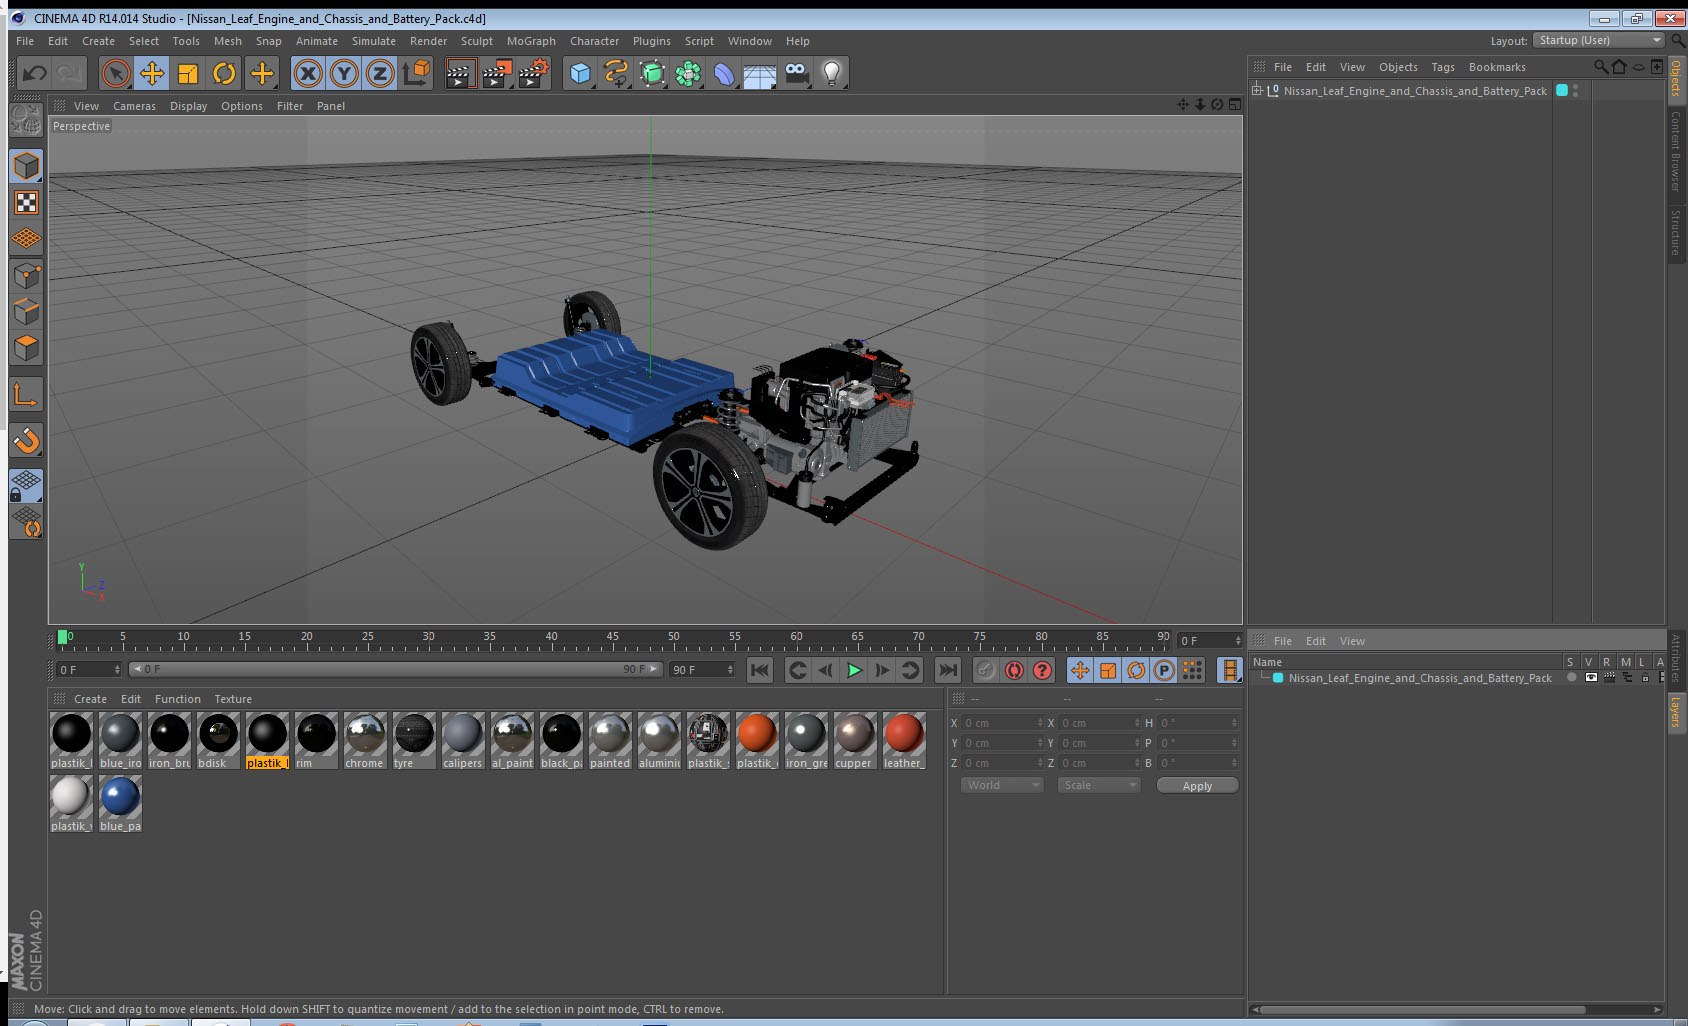The height and width of the screenshot is (1026, 1688).
Task: Select the blue_pa material swatch
Action: tap(120, 798)
